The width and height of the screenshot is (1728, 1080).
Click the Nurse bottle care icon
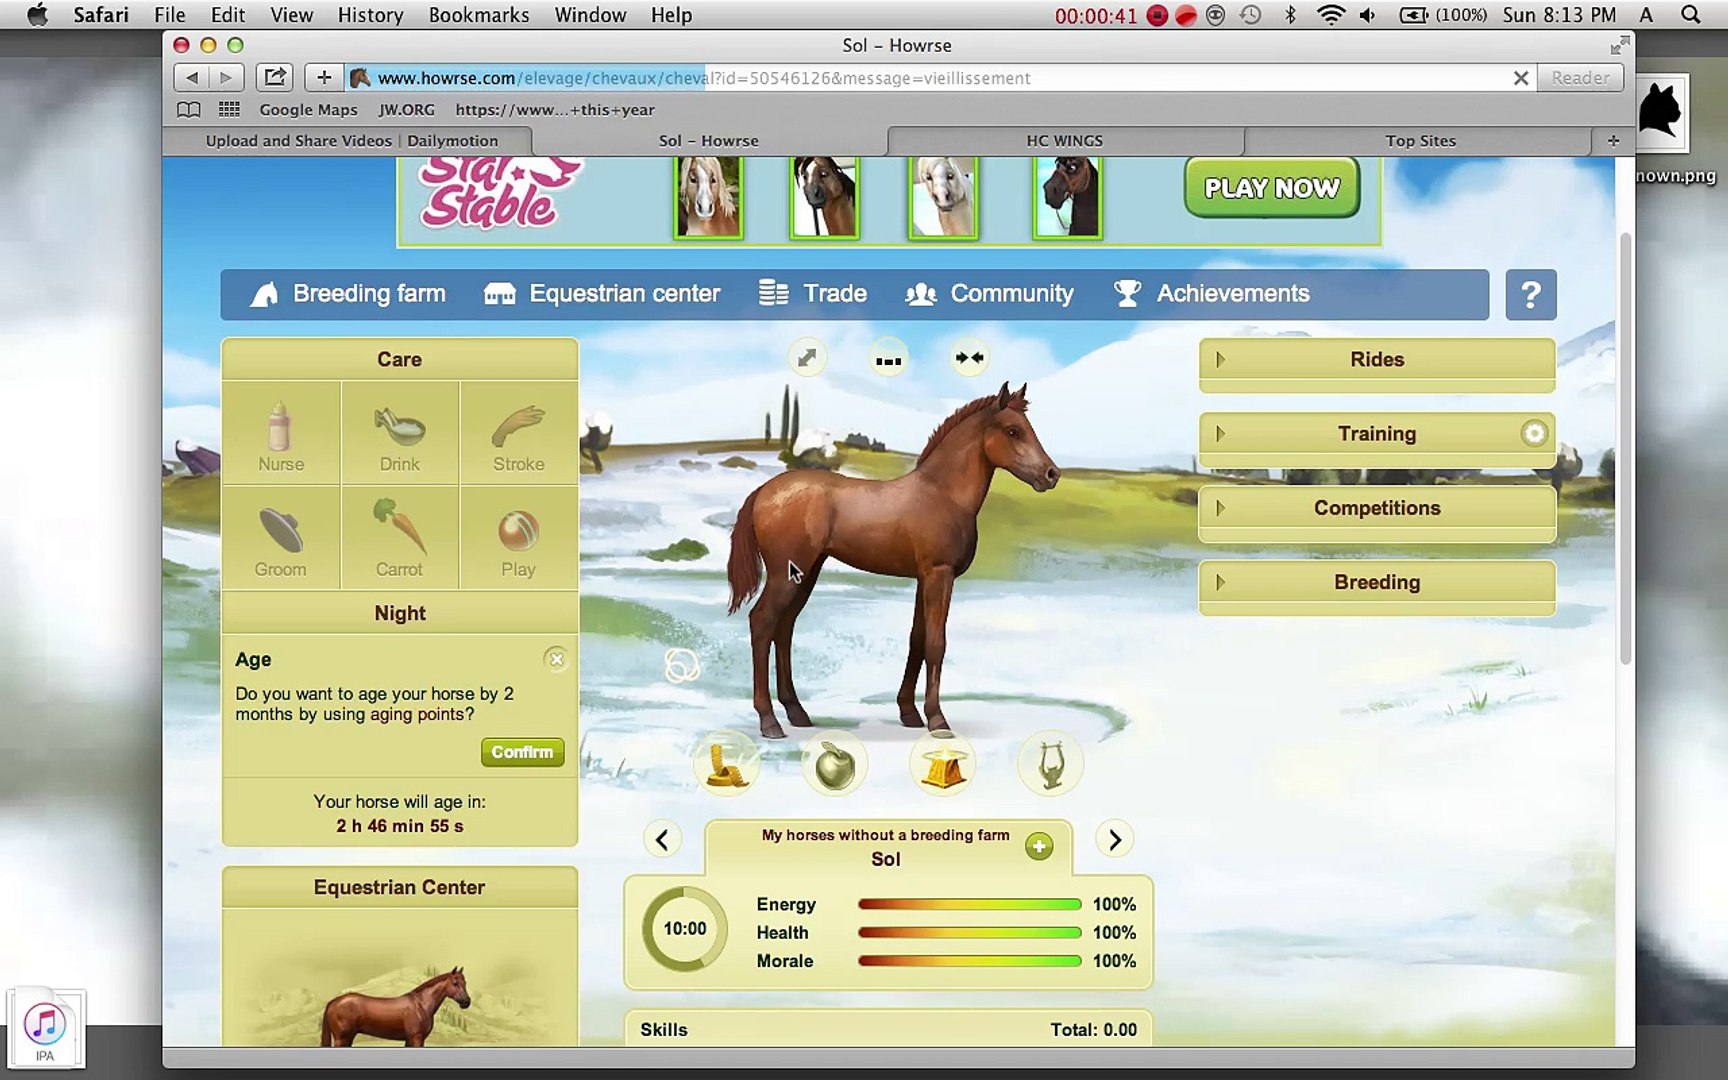tap(281, 434)
